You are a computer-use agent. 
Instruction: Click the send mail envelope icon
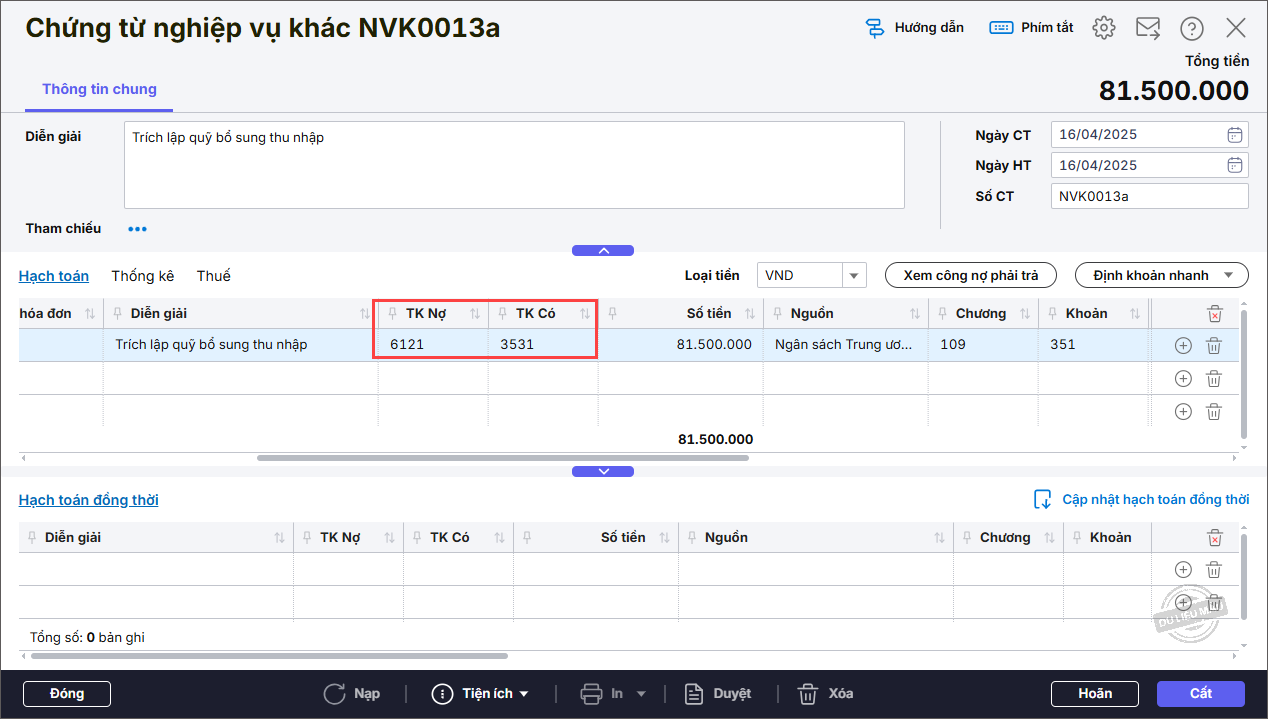(x=1148, y=28)
